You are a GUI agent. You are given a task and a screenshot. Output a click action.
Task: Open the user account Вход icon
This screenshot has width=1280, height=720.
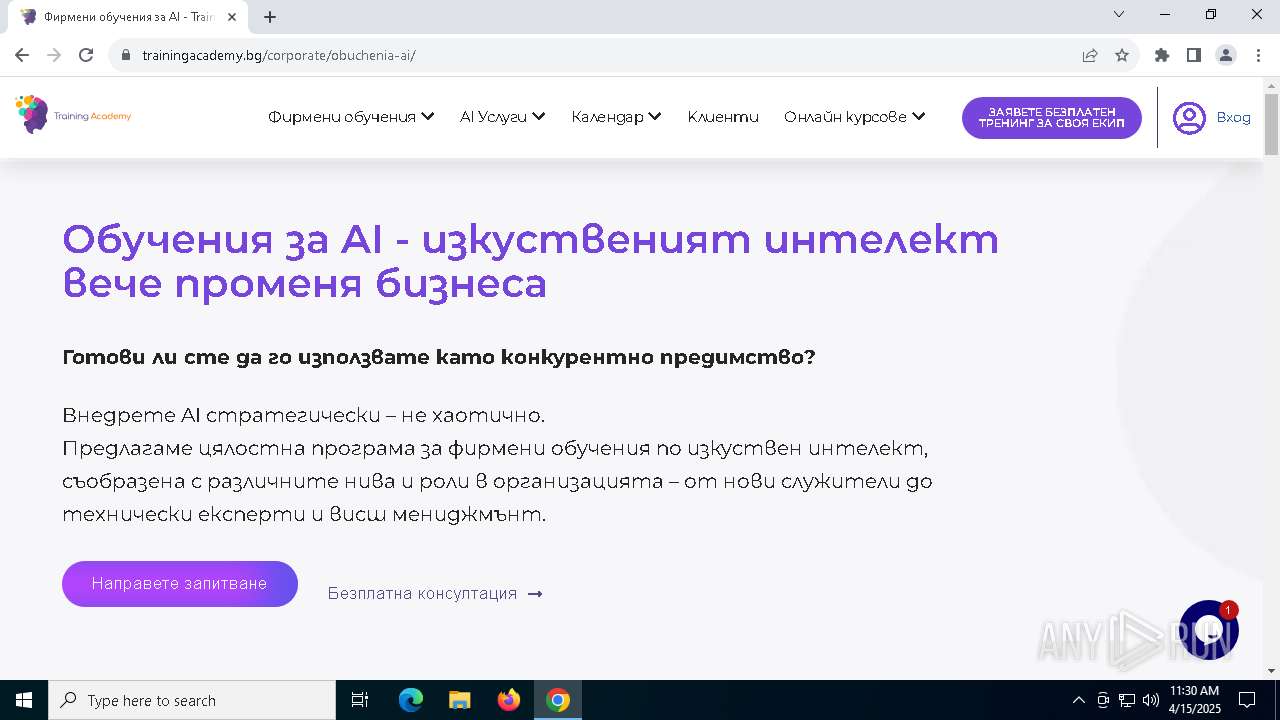pyautogui.click(x=1189, y=118)
